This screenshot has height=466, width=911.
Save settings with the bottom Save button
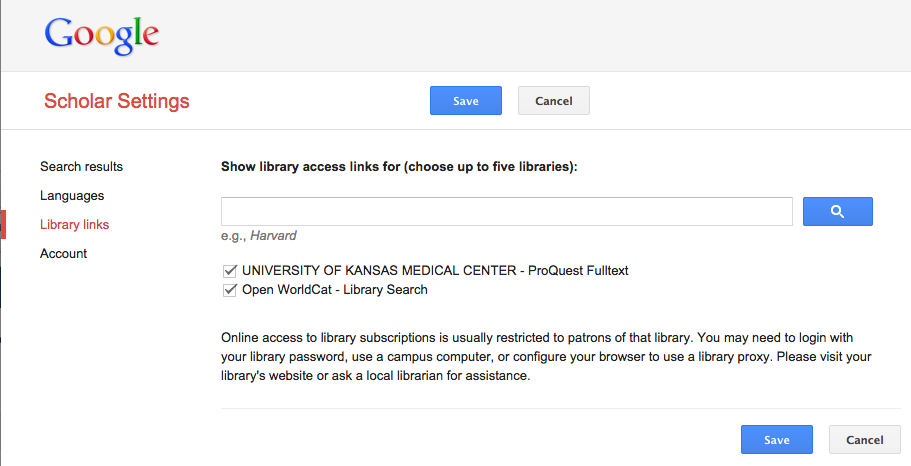point(777,440)
